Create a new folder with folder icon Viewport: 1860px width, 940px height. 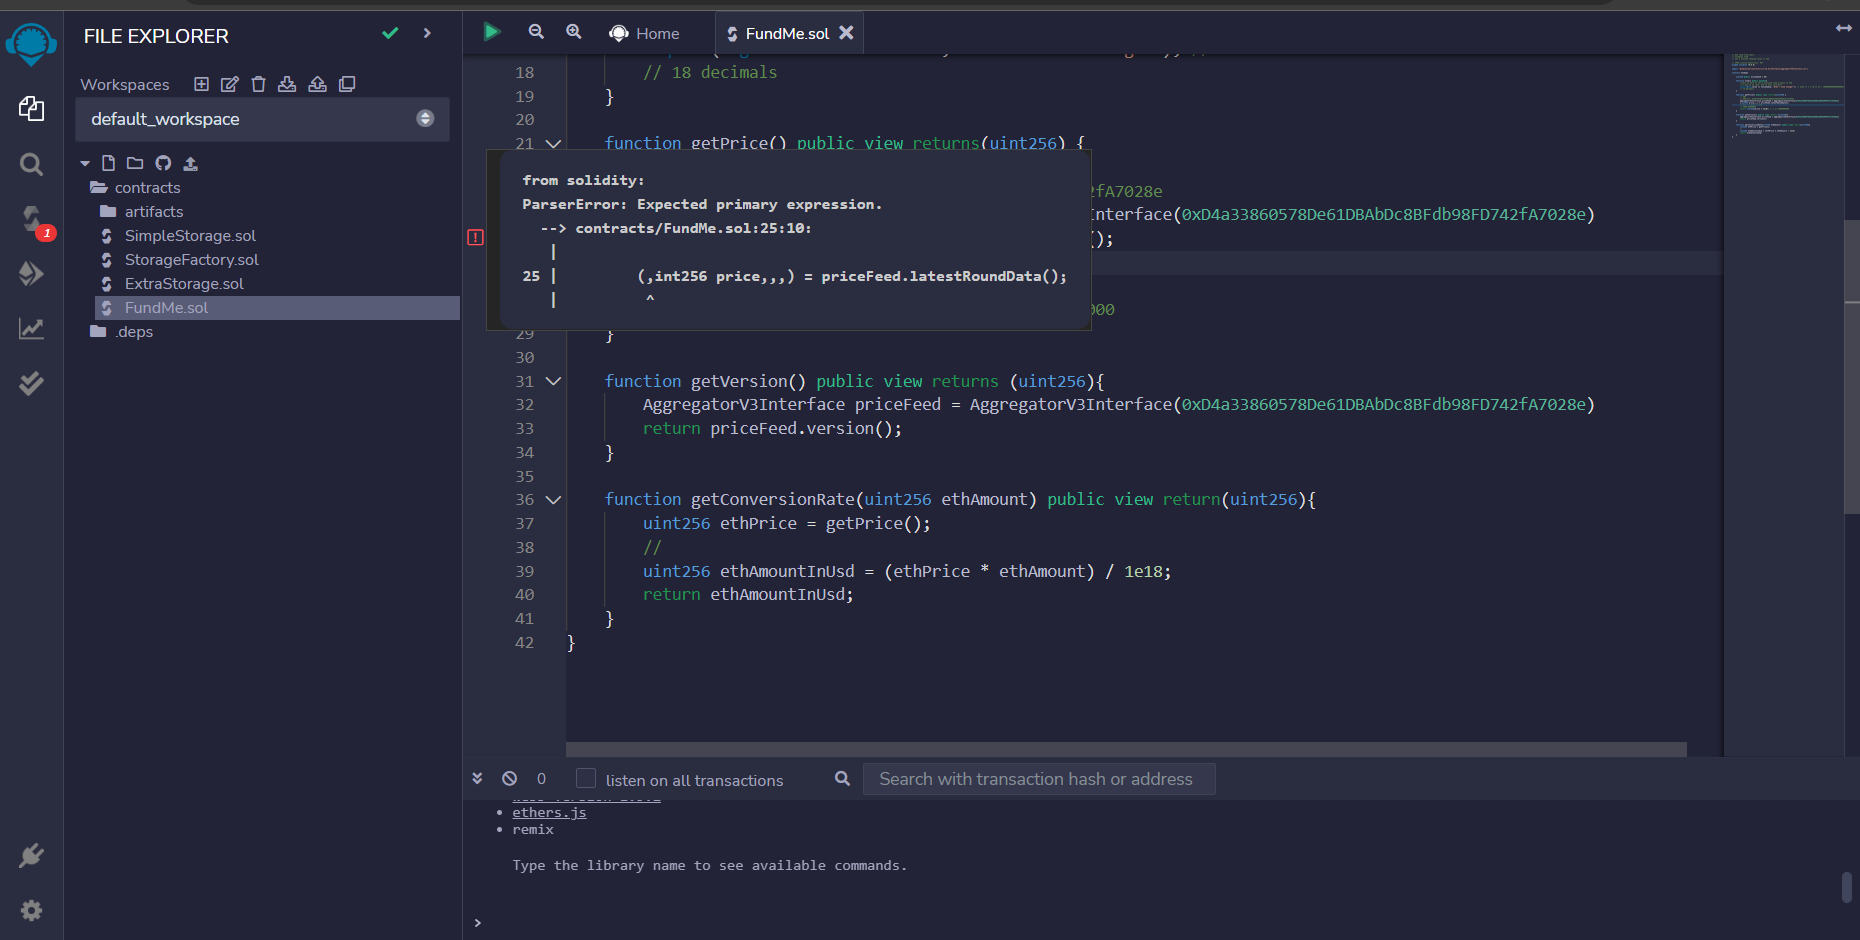(x=135, y=163)
